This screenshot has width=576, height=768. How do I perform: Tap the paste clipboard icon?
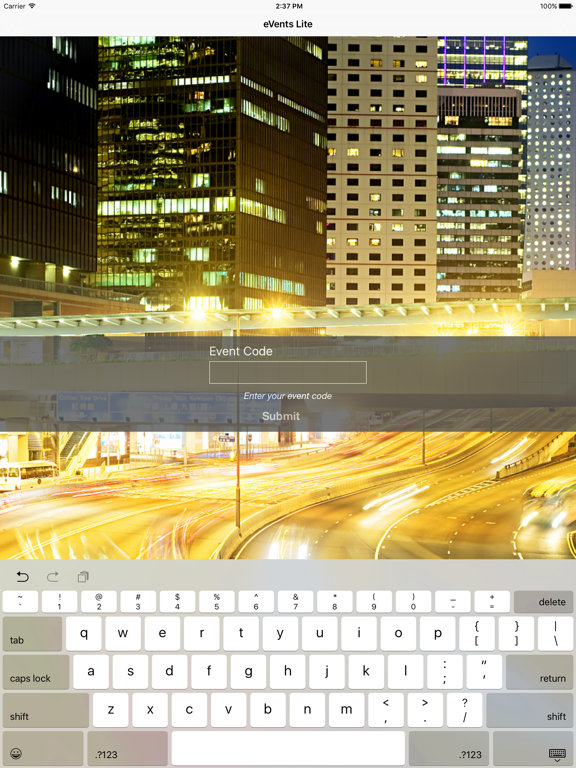coord(83,576)
